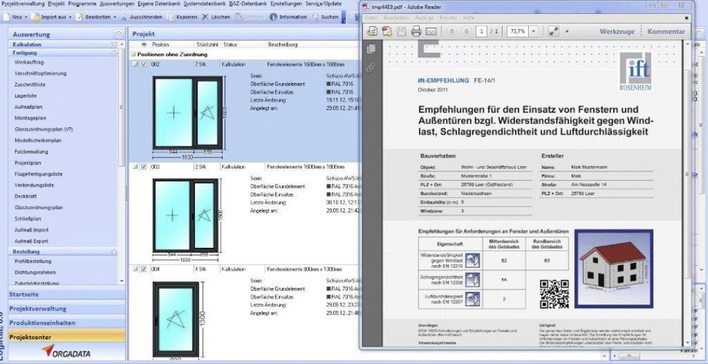Open the Werkzeuge pane in Adobe Reader
Screen dimensions: 708x364
point(617,32)
